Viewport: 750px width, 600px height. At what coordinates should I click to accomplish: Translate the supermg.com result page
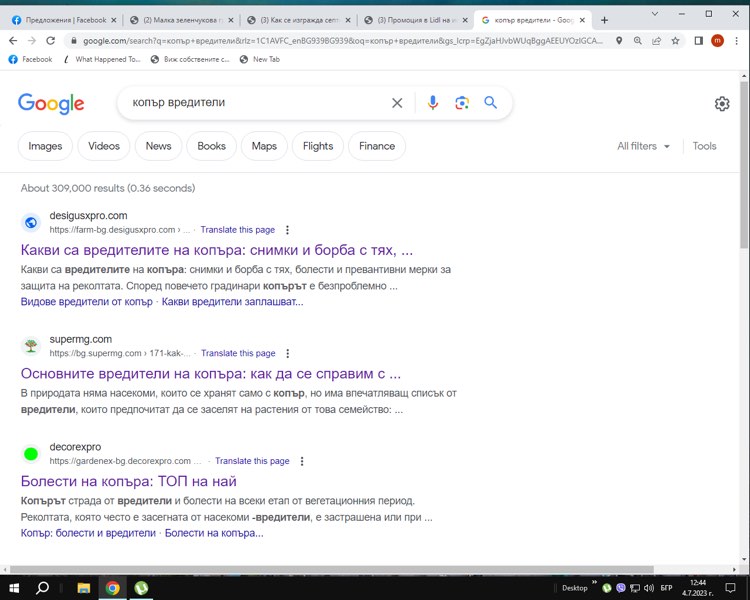pos(238,354)
